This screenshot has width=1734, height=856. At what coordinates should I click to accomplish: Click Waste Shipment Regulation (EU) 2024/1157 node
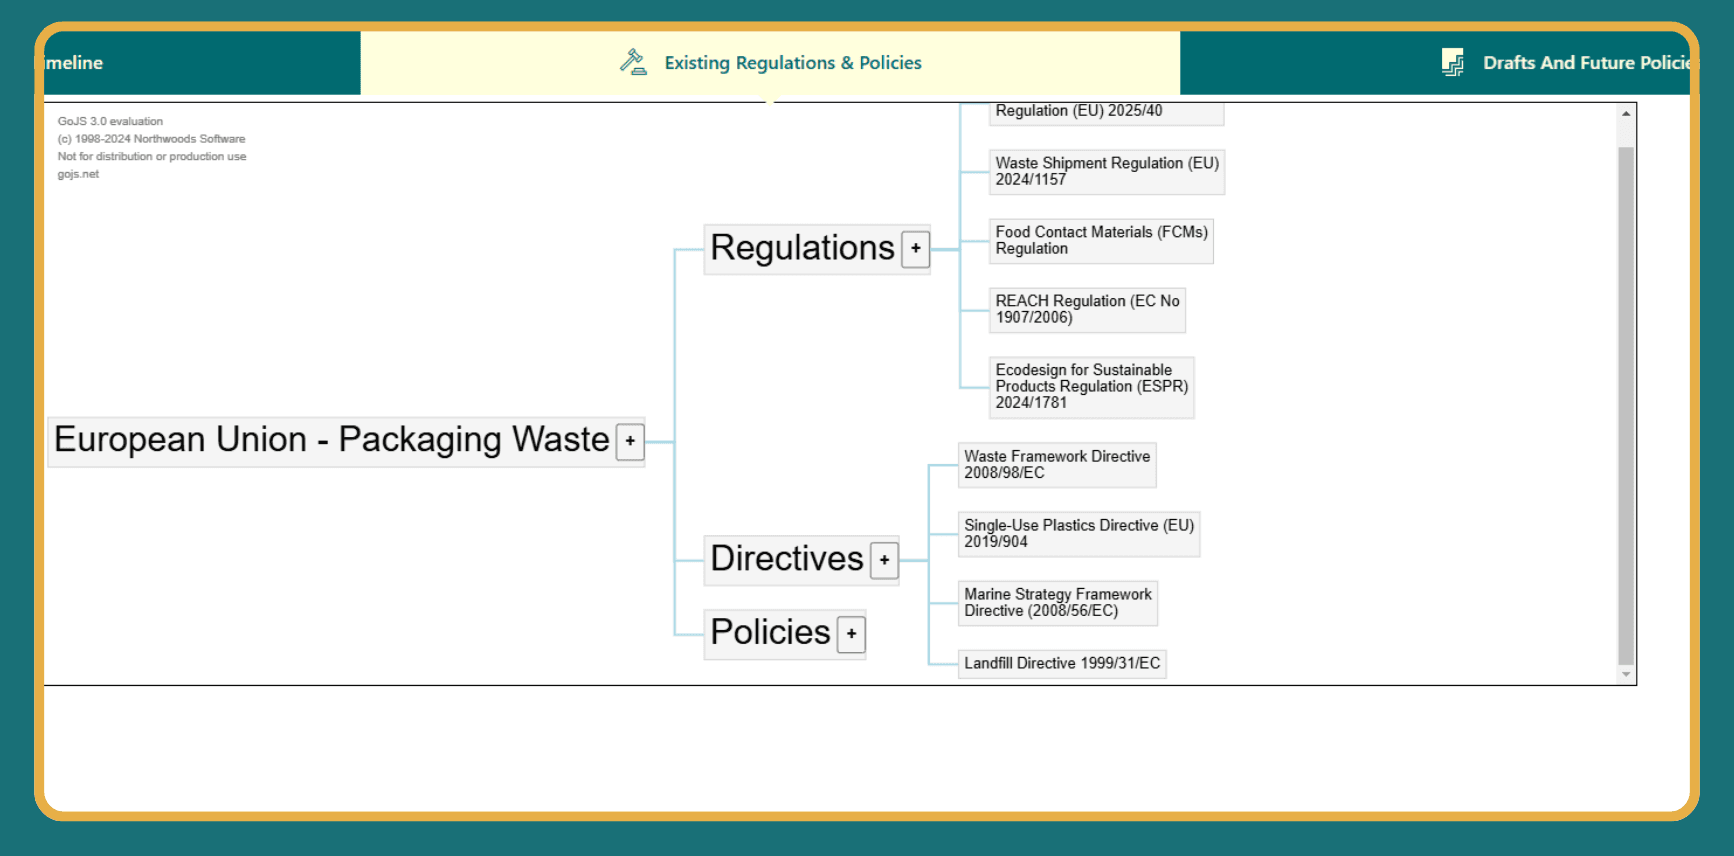pyautogui.click(x=1107, y=171)
